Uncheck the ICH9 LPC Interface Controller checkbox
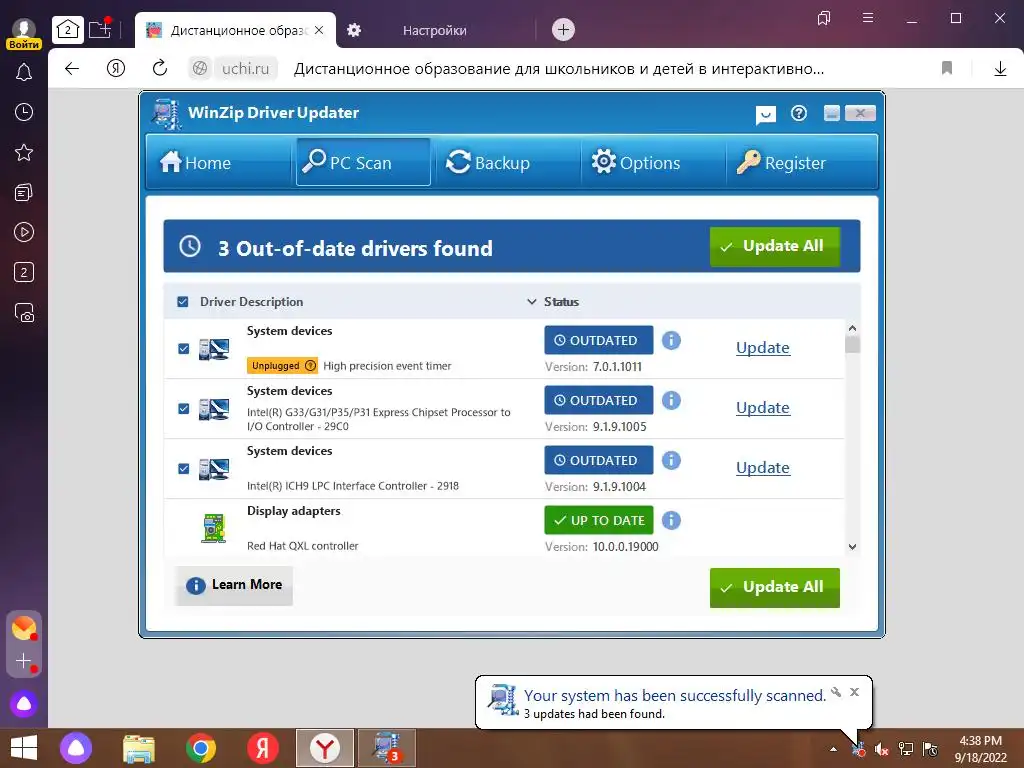This screenshot has width=1024, height=768. click(x=184, y=469)
